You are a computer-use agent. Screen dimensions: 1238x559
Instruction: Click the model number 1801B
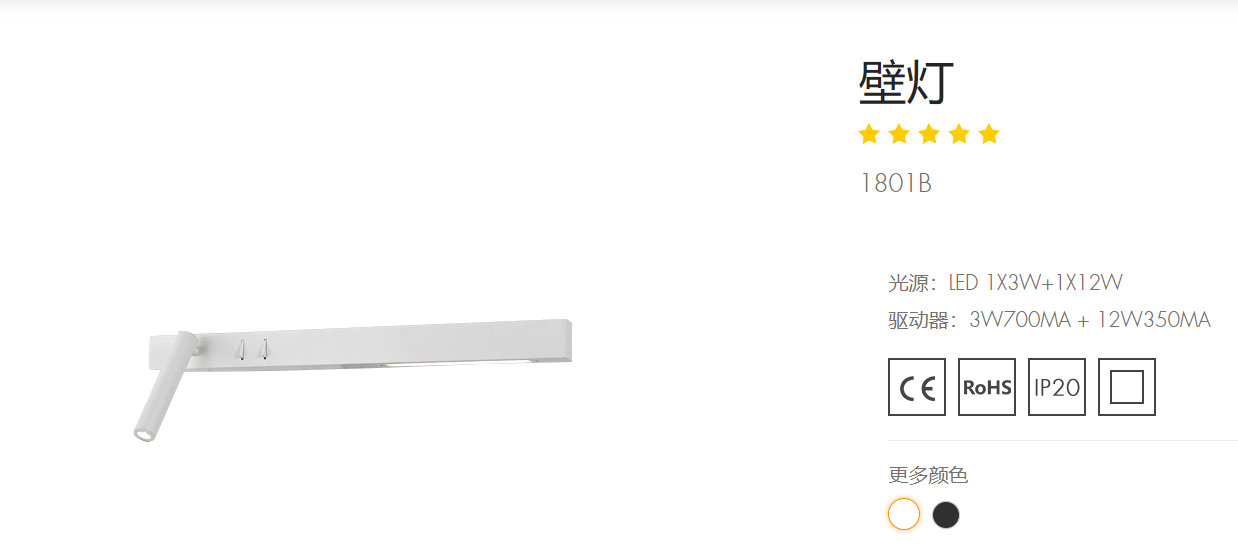(896, 184)
